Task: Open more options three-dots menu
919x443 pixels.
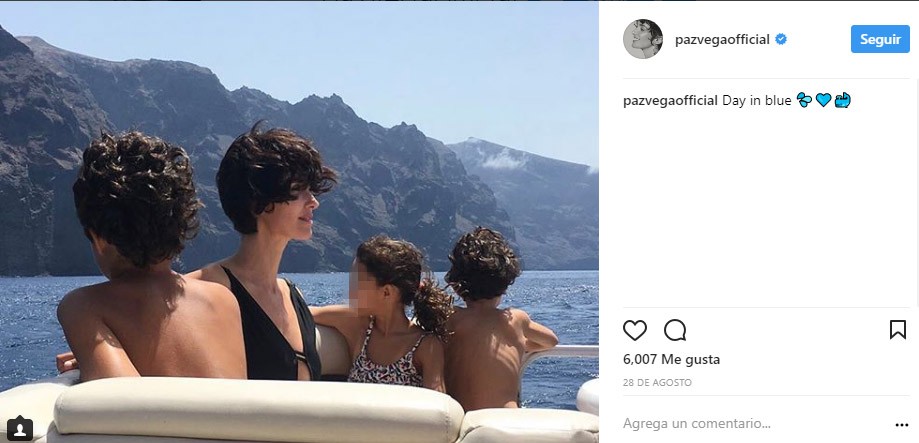Action: [x=901, y=425]
